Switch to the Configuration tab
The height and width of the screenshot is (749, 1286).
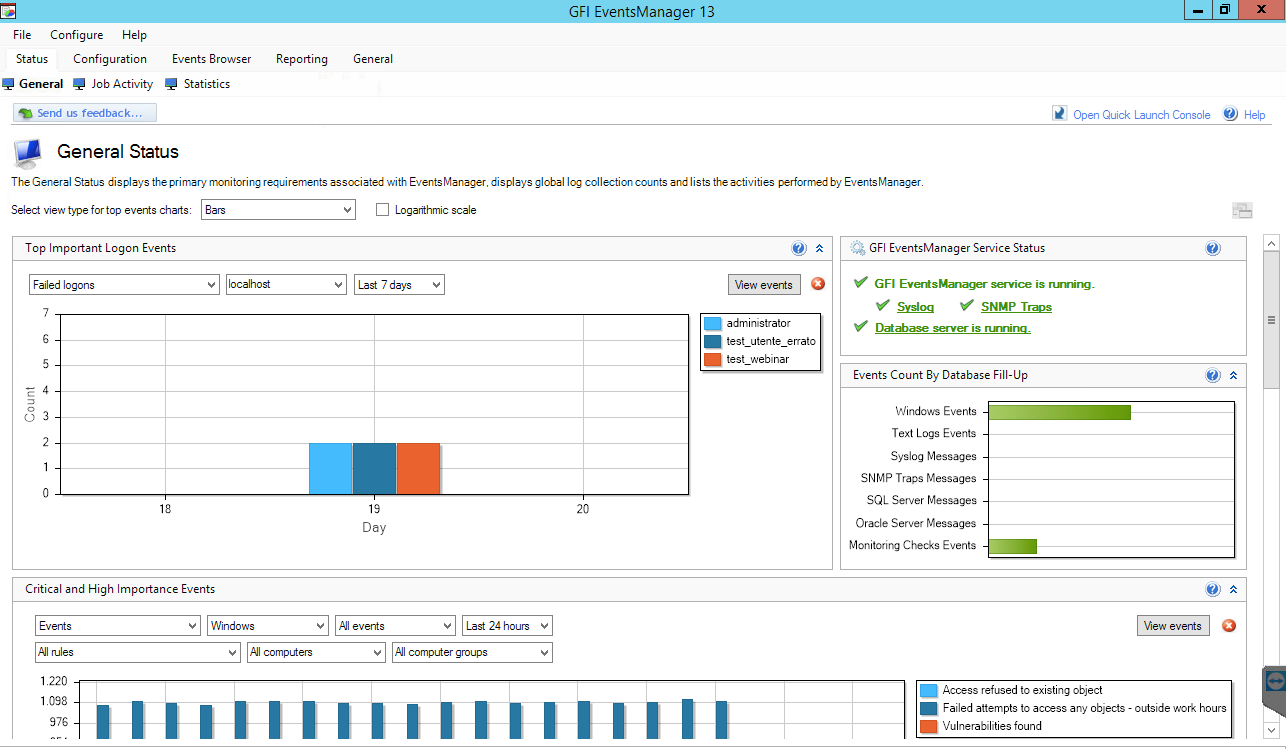110,59
